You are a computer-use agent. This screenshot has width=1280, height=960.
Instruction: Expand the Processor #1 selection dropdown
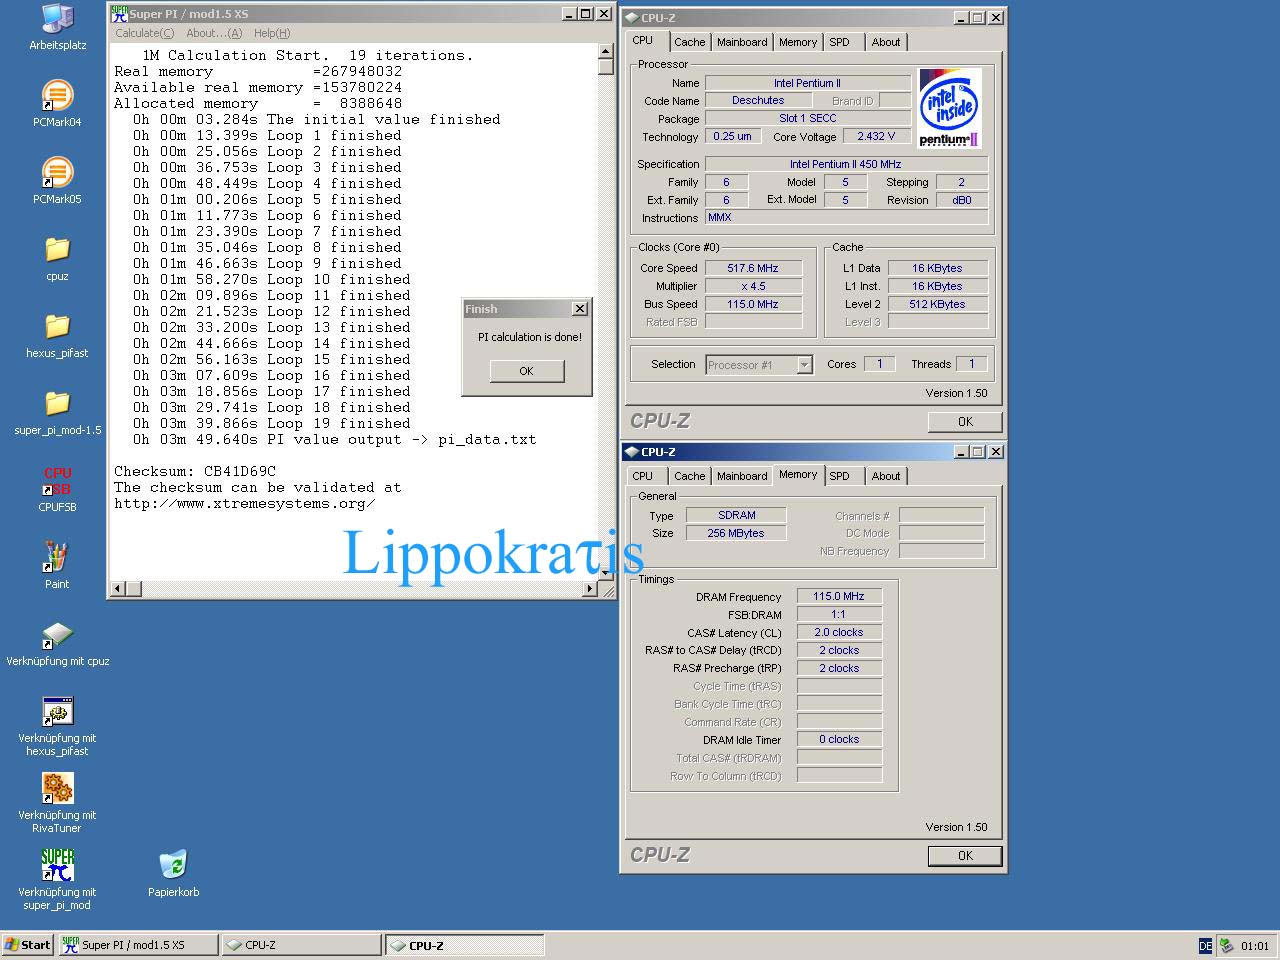coord(804,366)
